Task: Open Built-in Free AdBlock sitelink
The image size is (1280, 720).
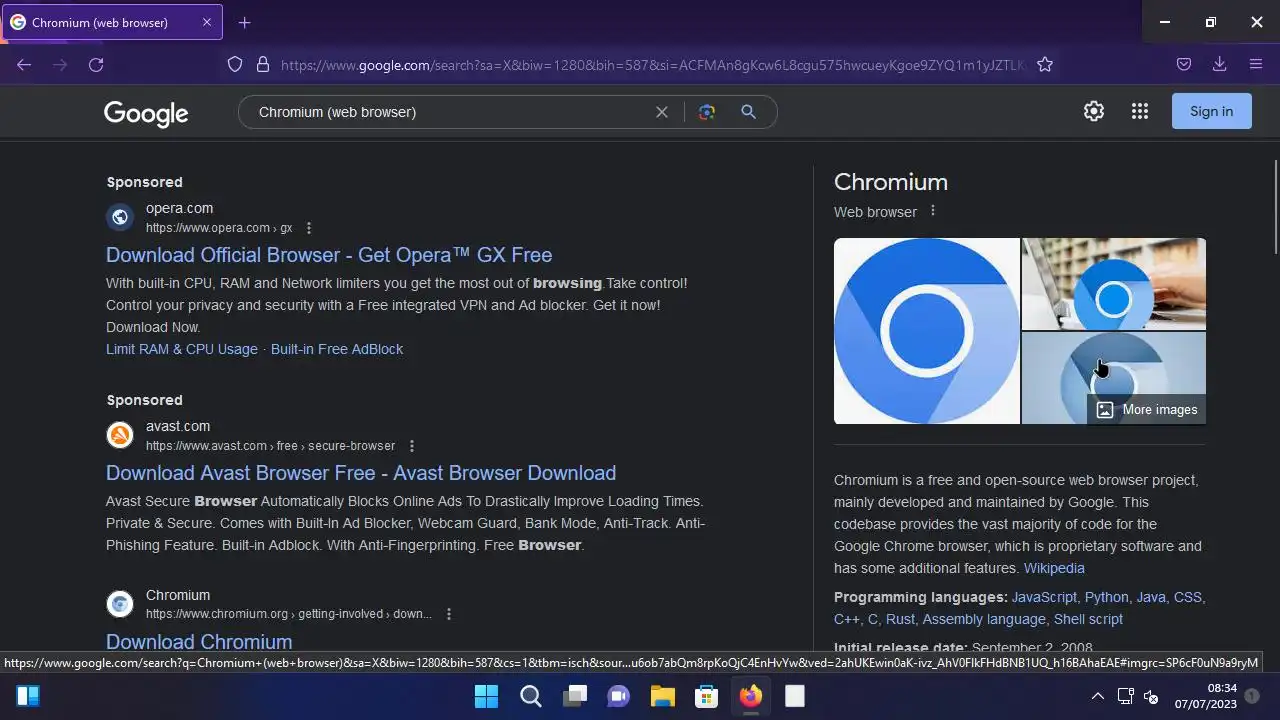Action: pos(337,349)
